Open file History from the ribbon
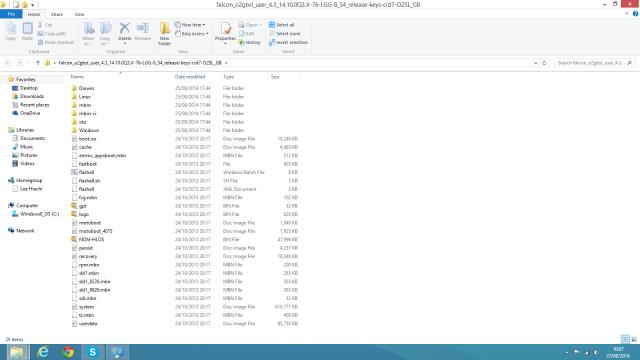 click(x=250, y=42)
